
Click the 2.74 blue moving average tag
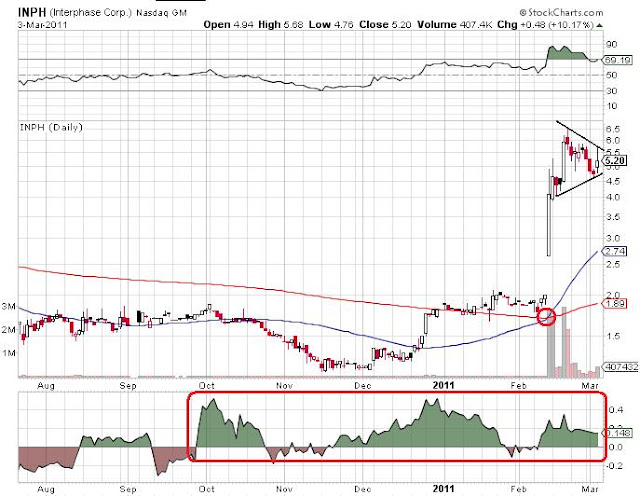[615, 251]
